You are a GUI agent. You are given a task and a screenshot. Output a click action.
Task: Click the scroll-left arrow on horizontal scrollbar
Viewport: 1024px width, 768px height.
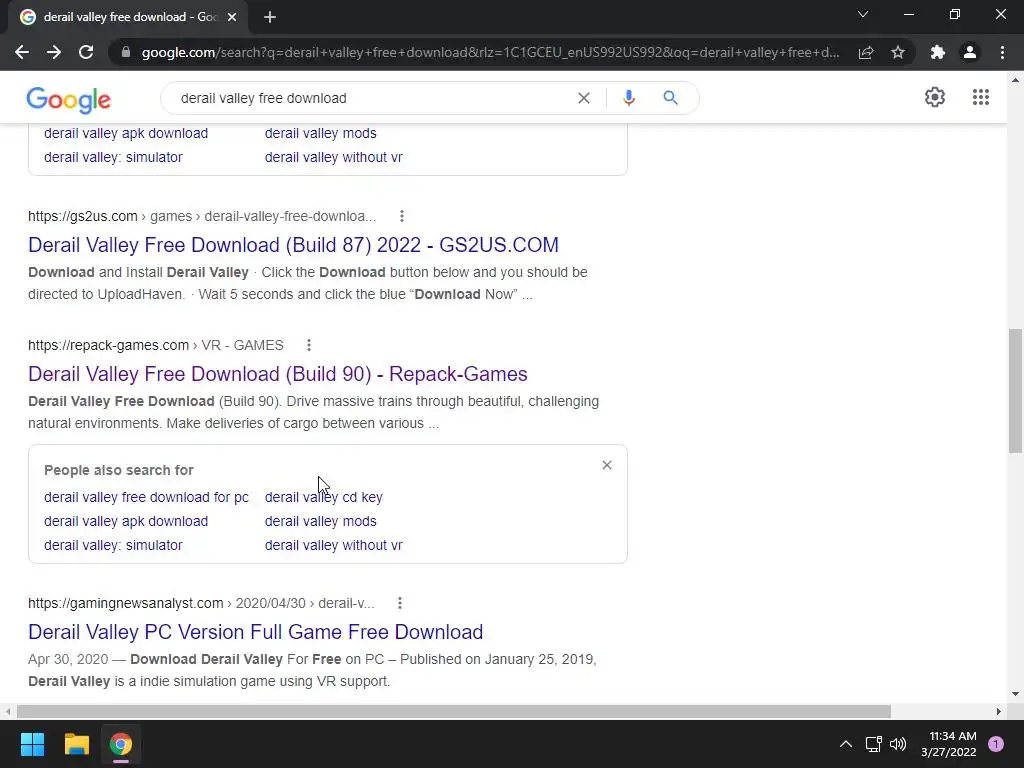(x=8, y=711)
